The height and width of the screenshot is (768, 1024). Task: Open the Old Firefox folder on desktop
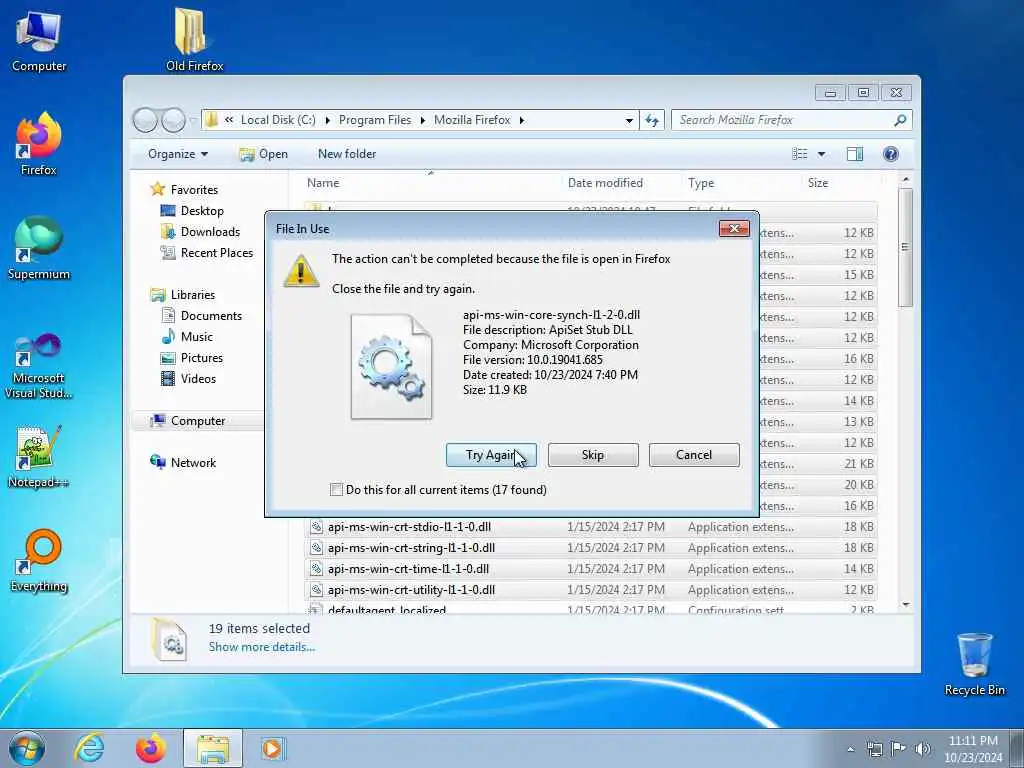click(194, 39)
